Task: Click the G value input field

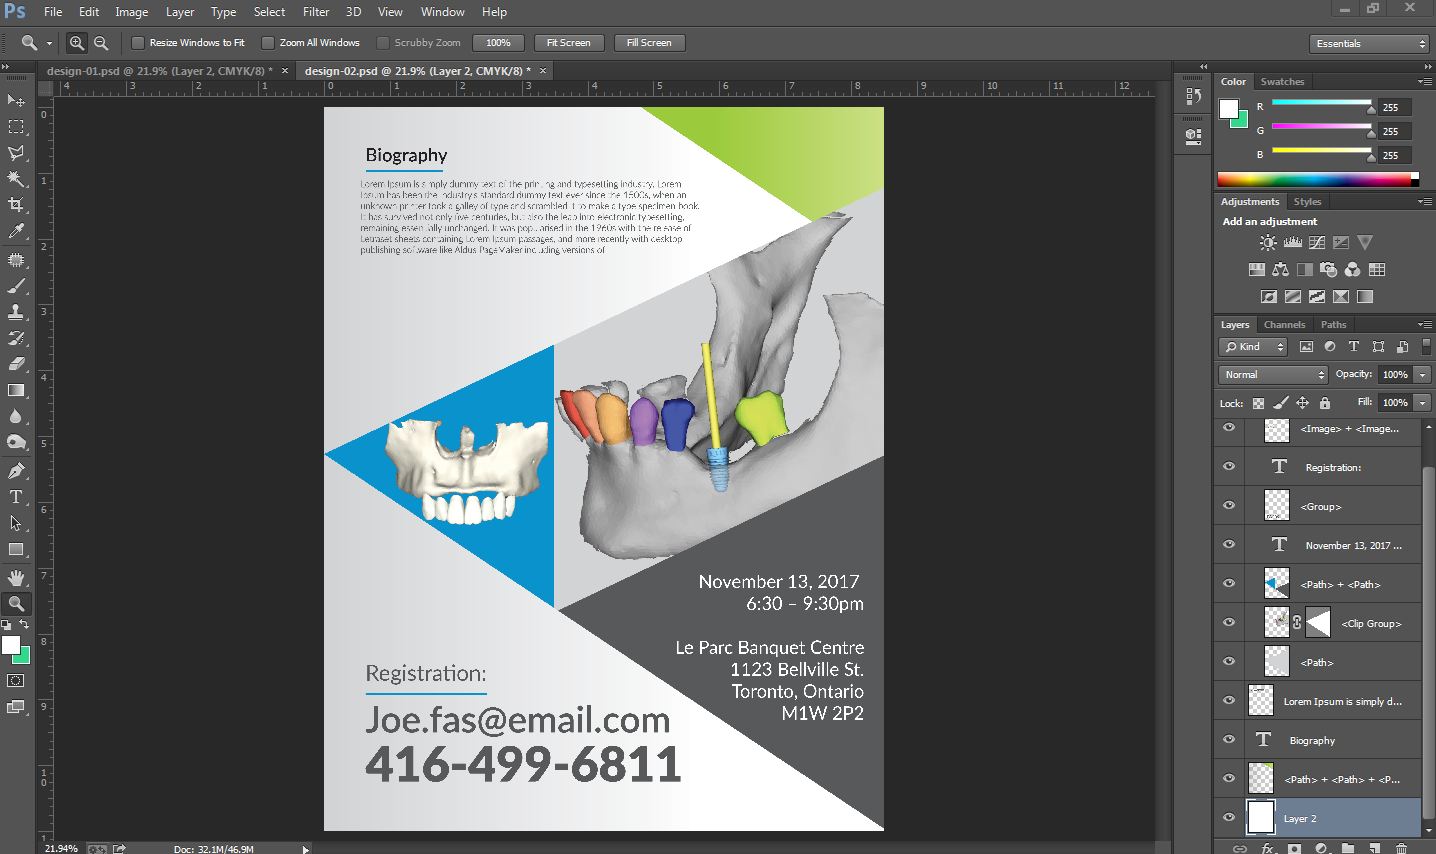Action: pos(1395,131)
